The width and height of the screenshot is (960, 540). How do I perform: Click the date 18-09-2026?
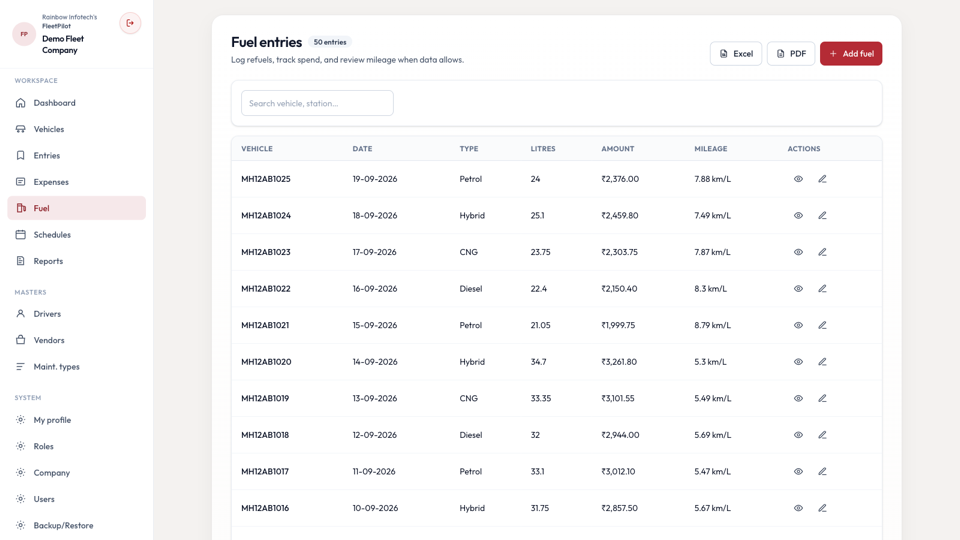tap(375, 216)
